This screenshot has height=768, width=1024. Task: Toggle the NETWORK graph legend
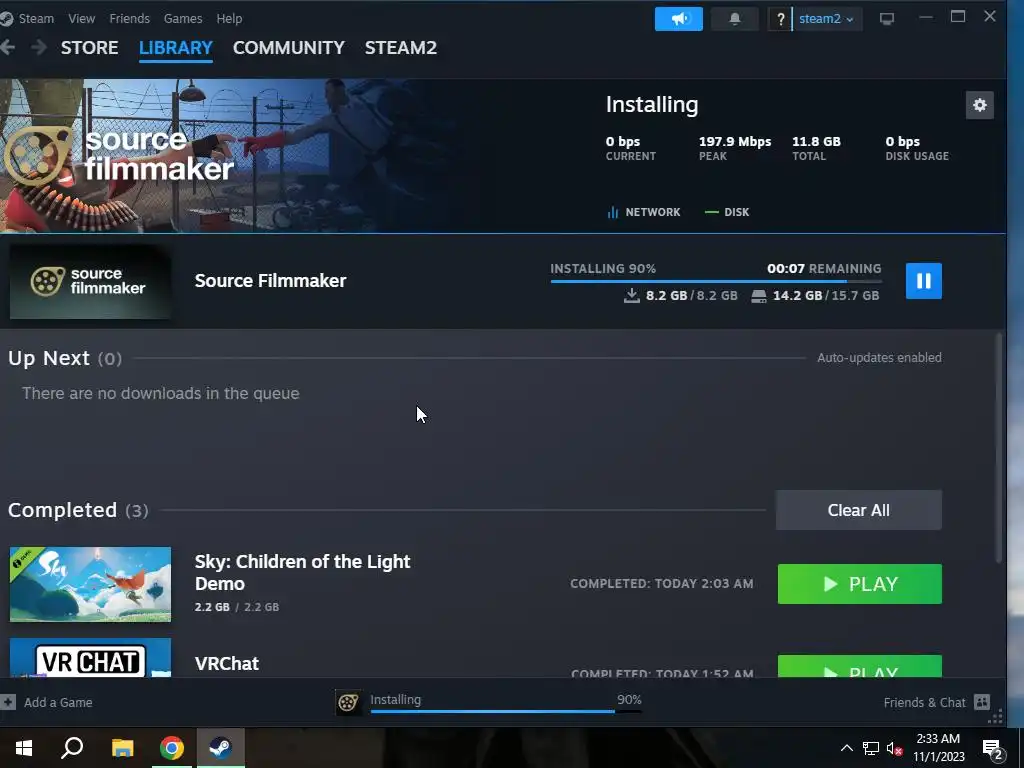pos(644,212)
